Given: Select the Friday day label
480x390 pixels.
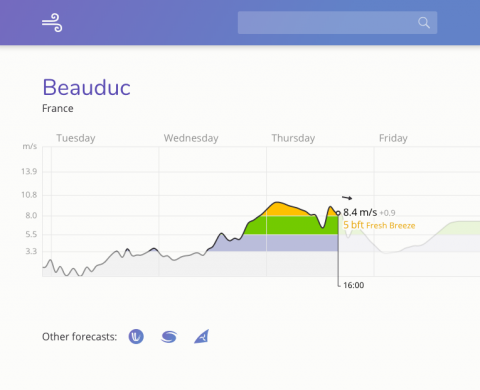Looking at the screenshot, I should coord(393,138).
